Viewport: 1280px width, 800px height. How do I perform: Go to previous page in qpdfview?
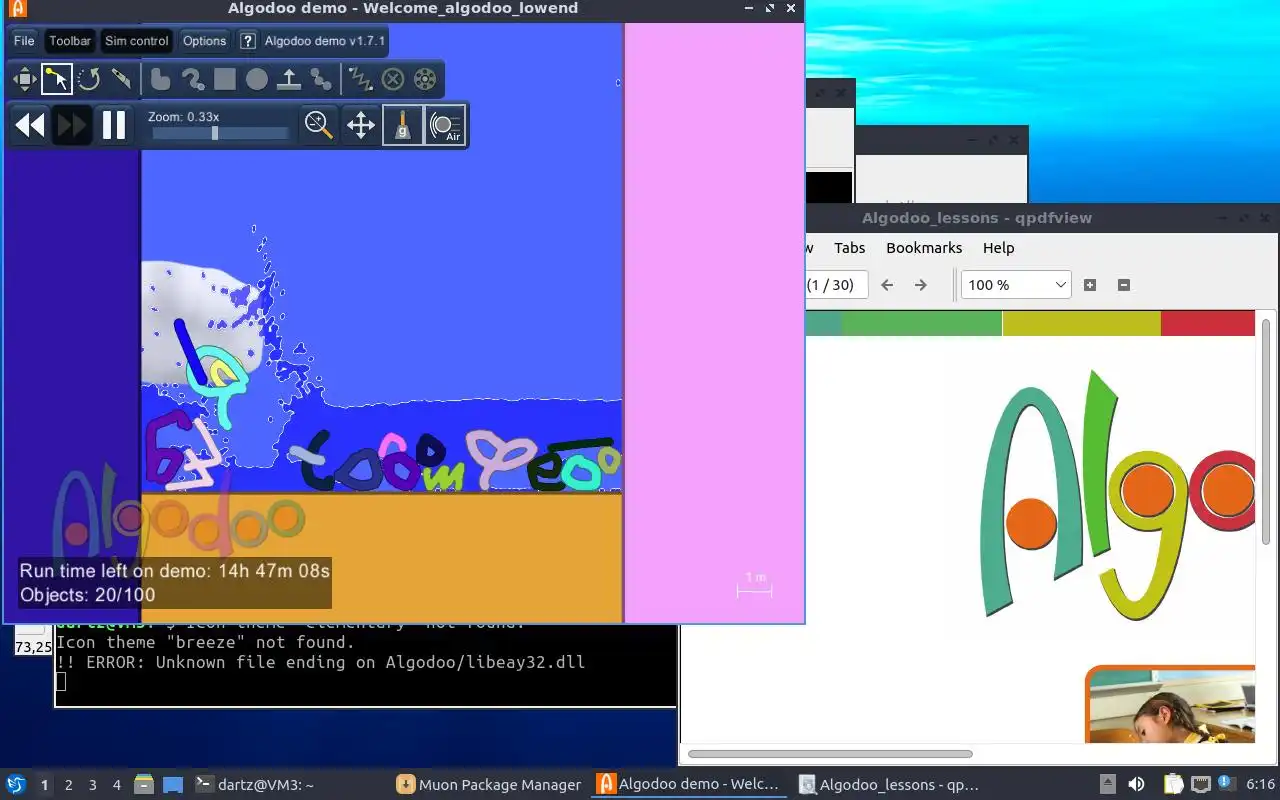[x=887, y=285]
